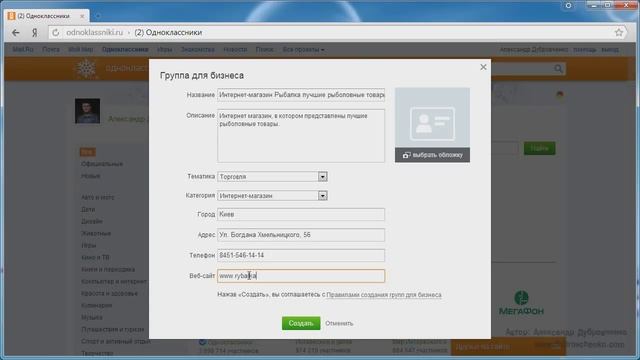Open the Категория dropdown
The width and height of the screenshot is (640, 360).
click(272, 196)
